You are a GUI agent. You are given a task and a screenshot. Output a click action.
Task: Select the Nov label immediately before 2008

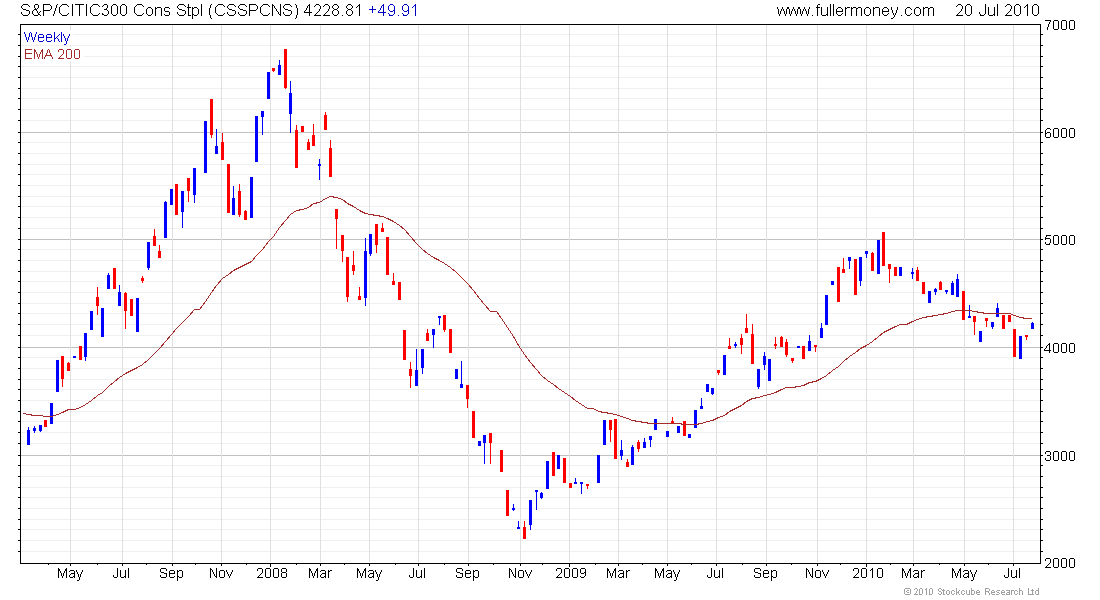(221, 573)
